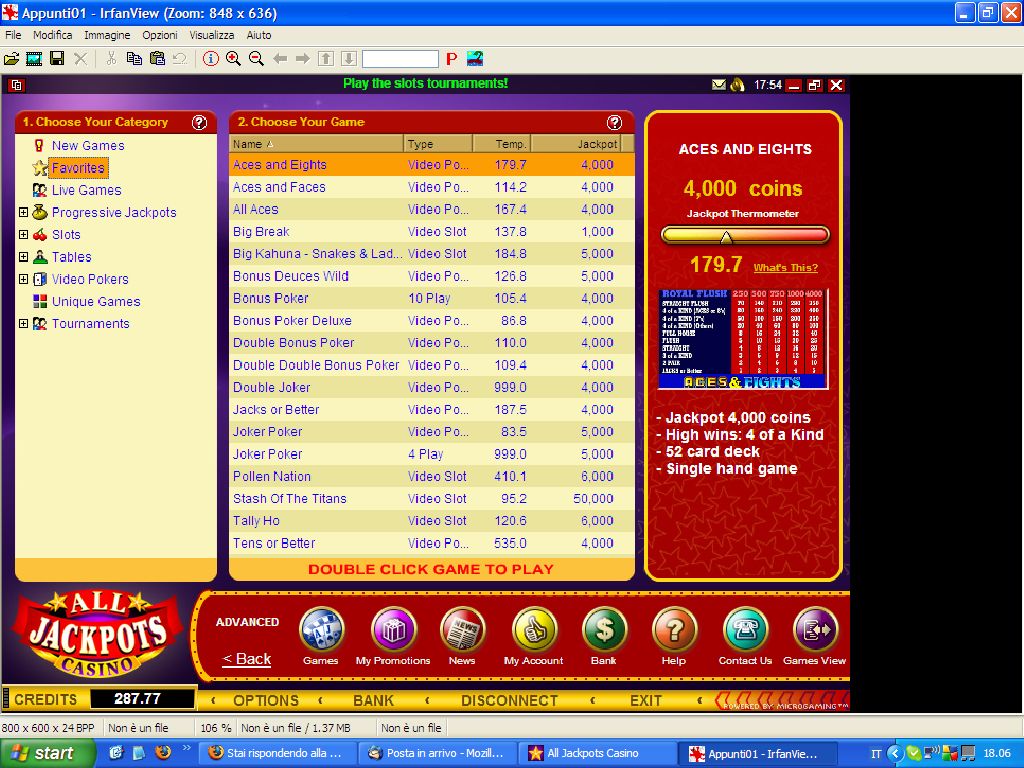This screenshot has width=1024, height=768.
Task: Sort game list by Jackpot column header
Action: 575,144
